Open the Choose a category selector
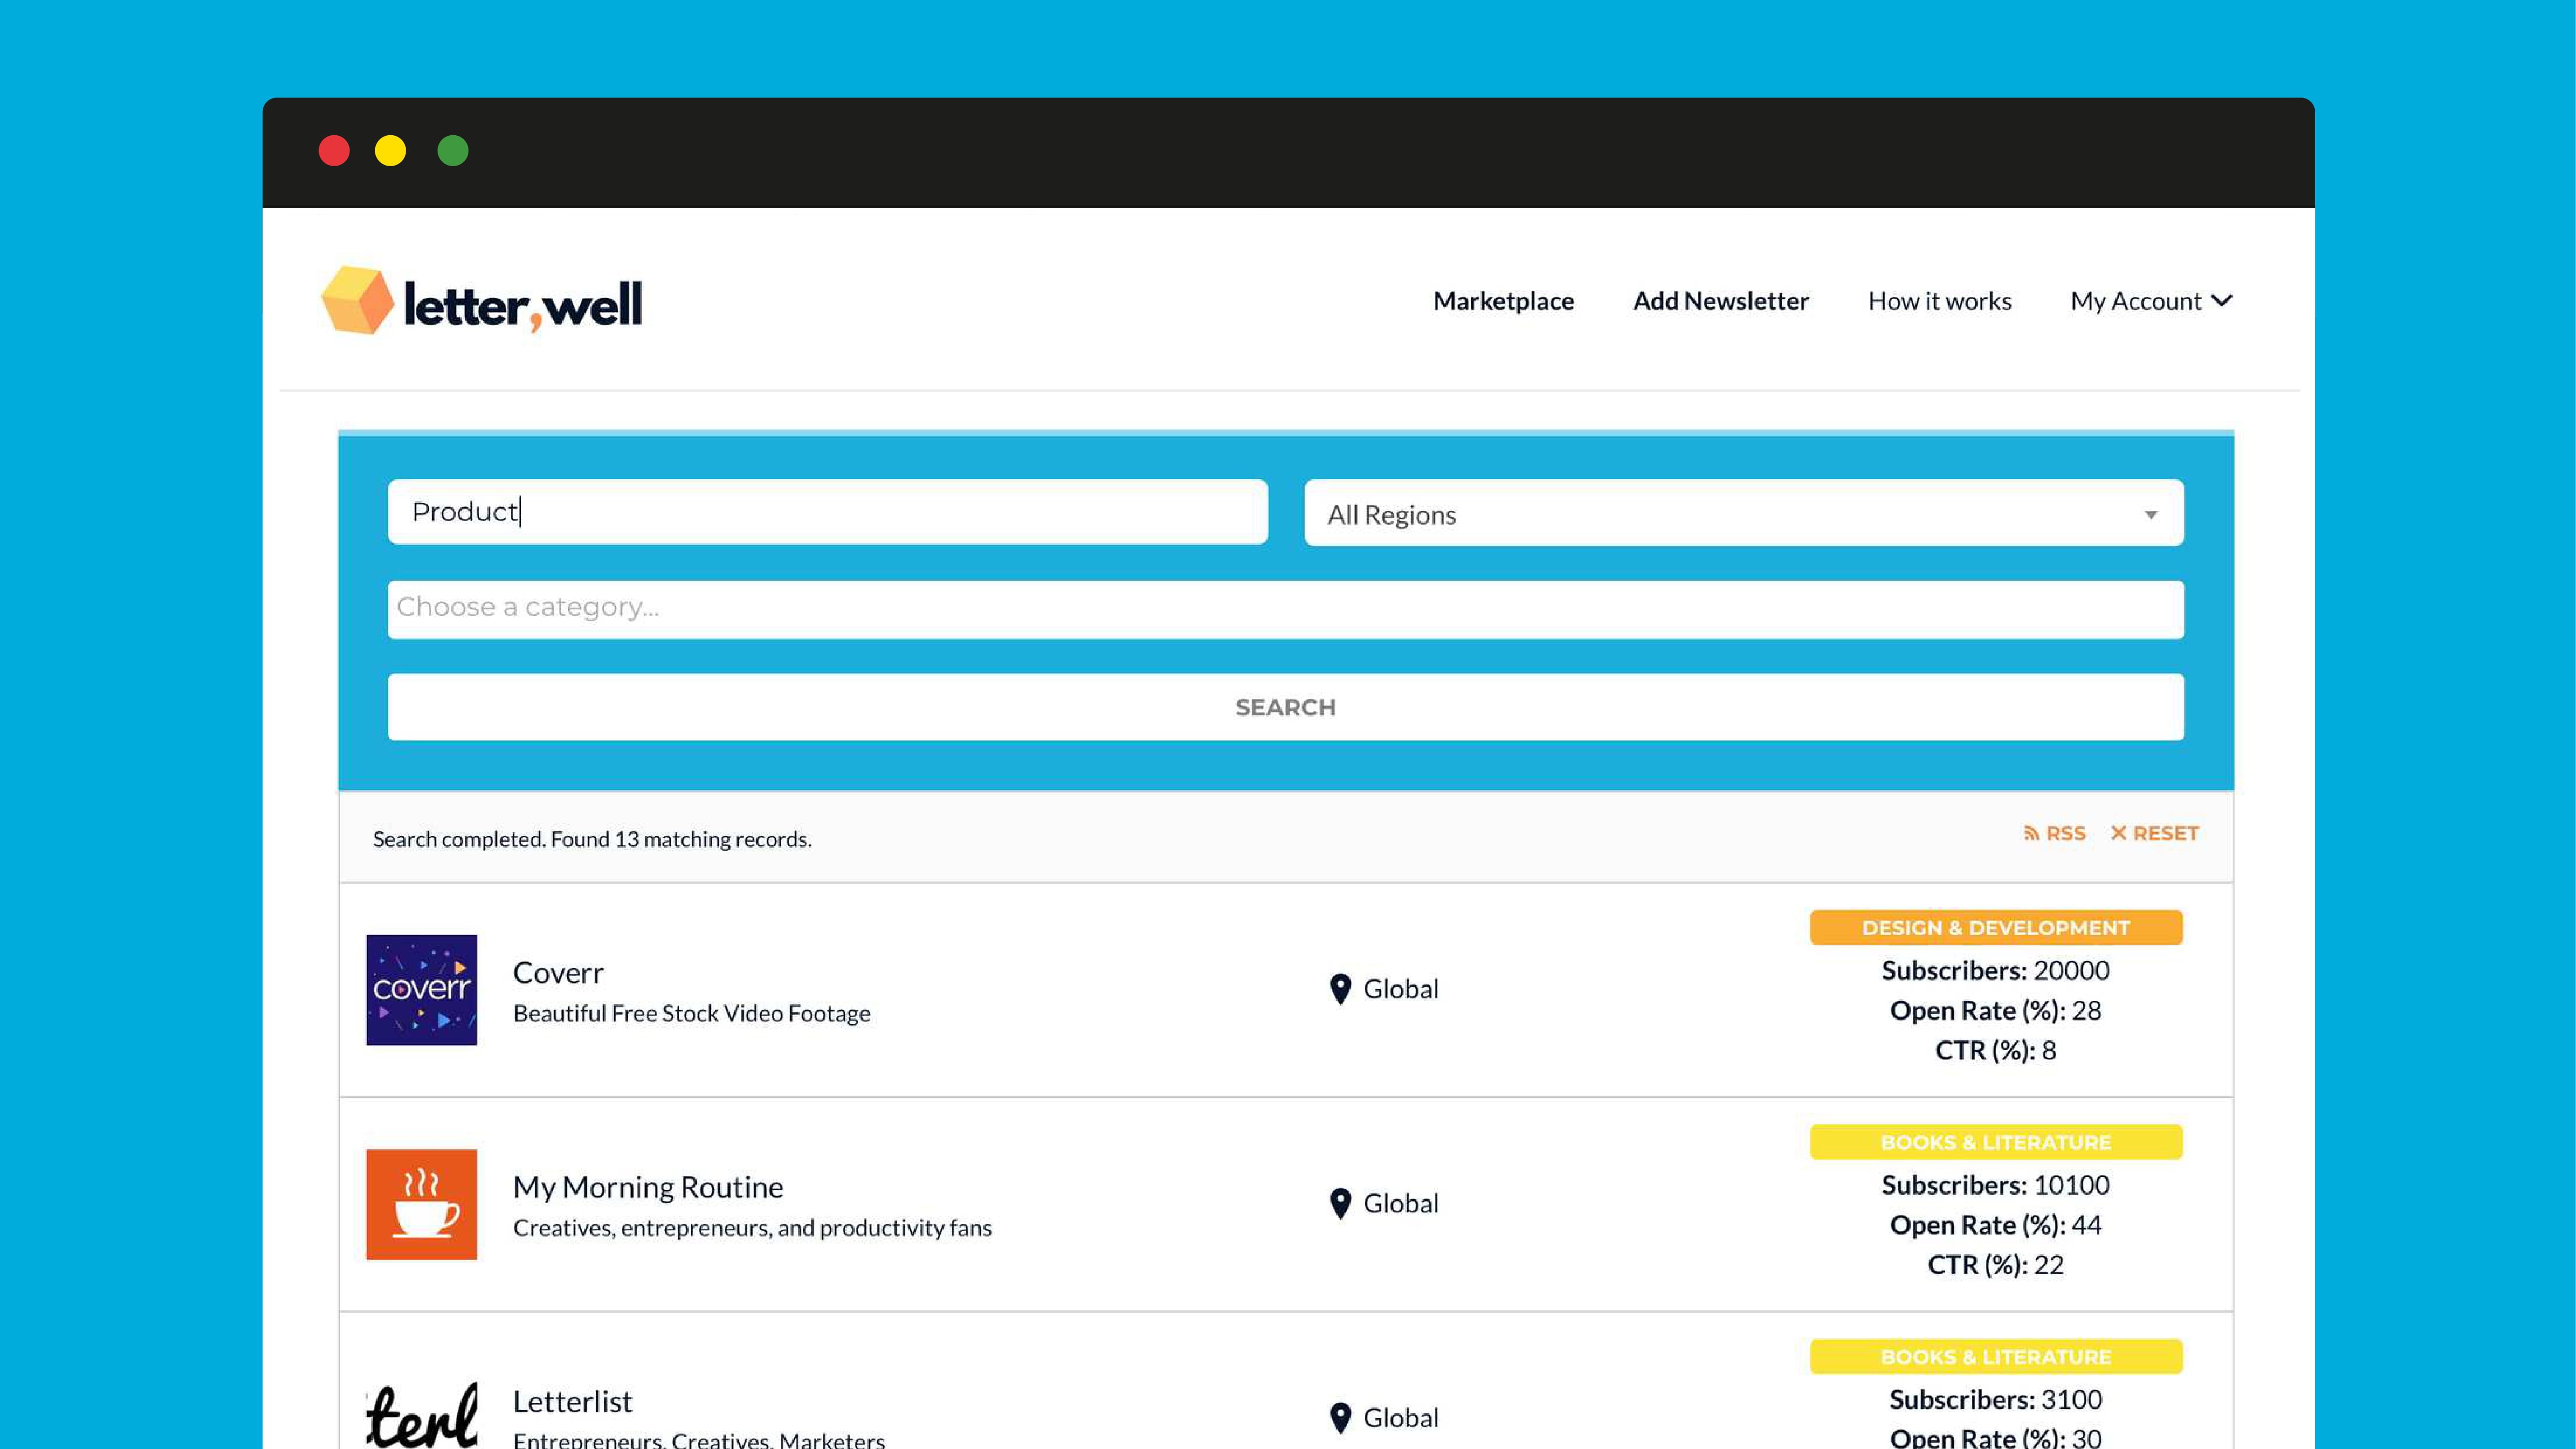Screen dimensions: 2576x1449 pos(1285,608)
